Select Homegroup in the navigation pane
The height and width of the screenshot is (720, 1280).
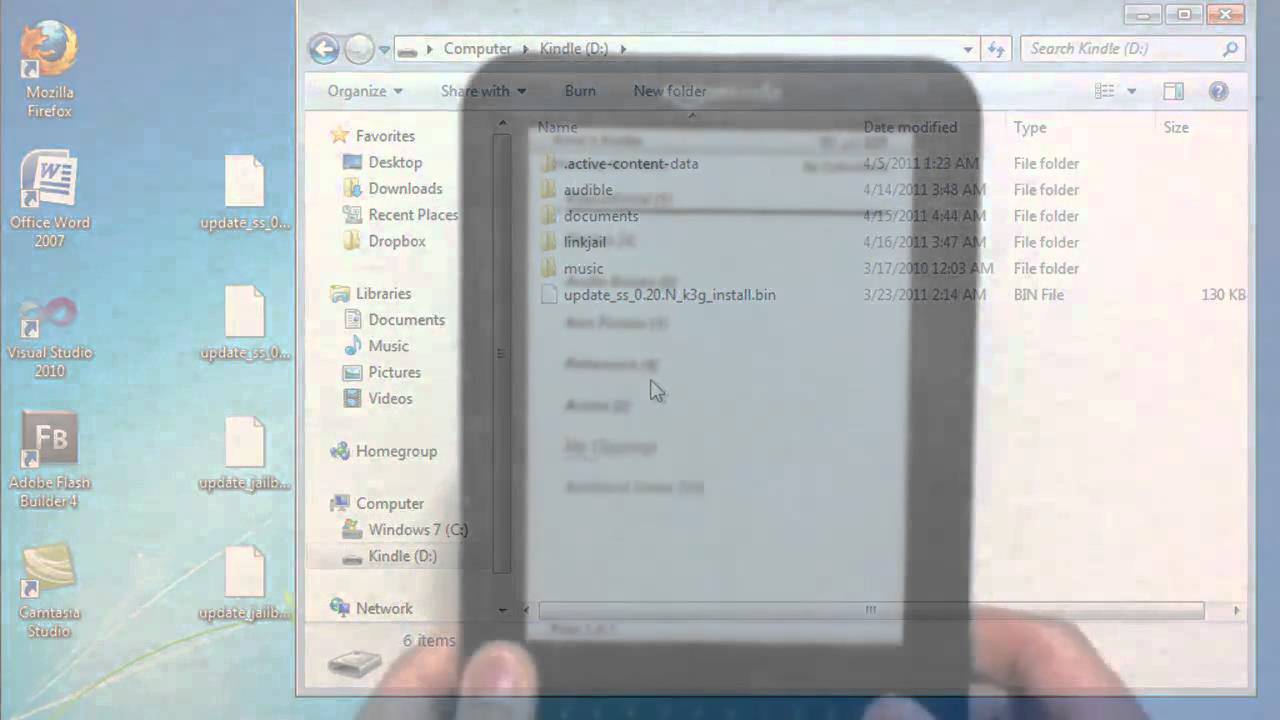[x=396, y=451]
